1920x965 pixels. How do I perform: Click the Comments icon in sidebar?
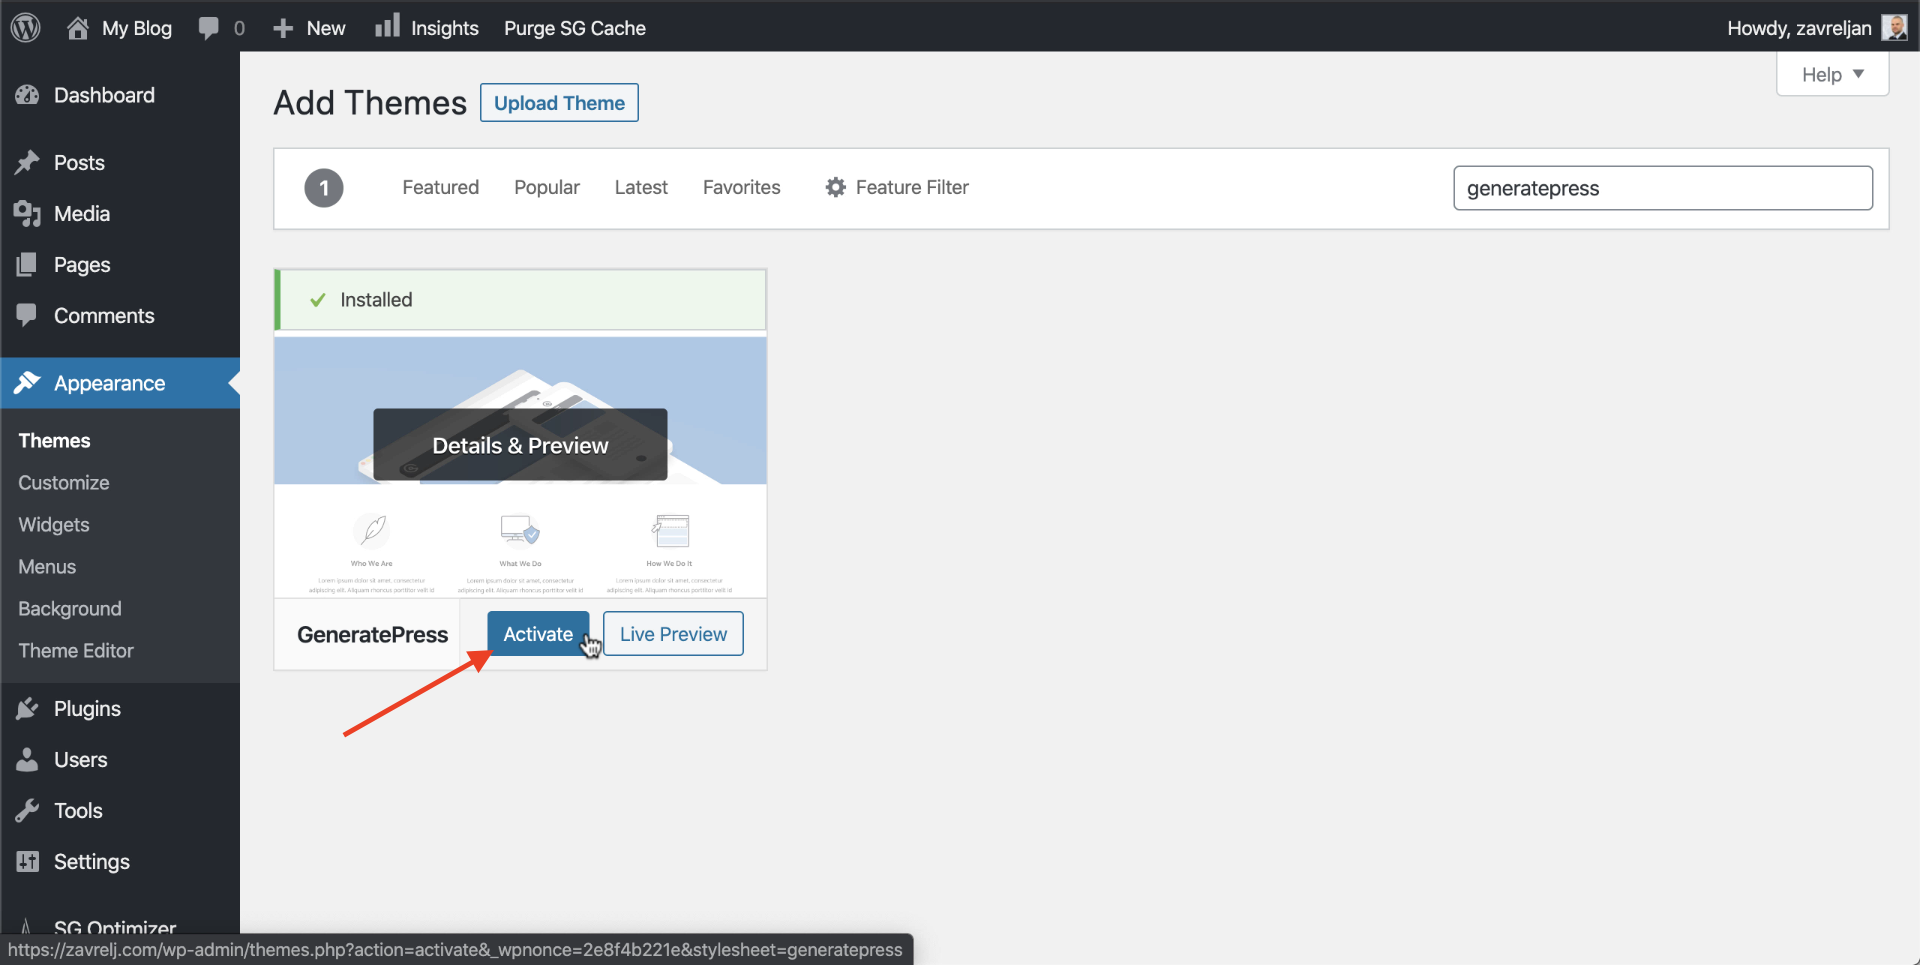coord(27,315)
